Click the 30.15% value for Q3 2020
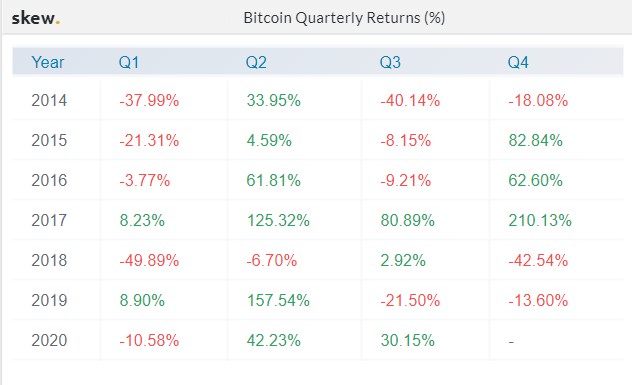 pos(407,340)
